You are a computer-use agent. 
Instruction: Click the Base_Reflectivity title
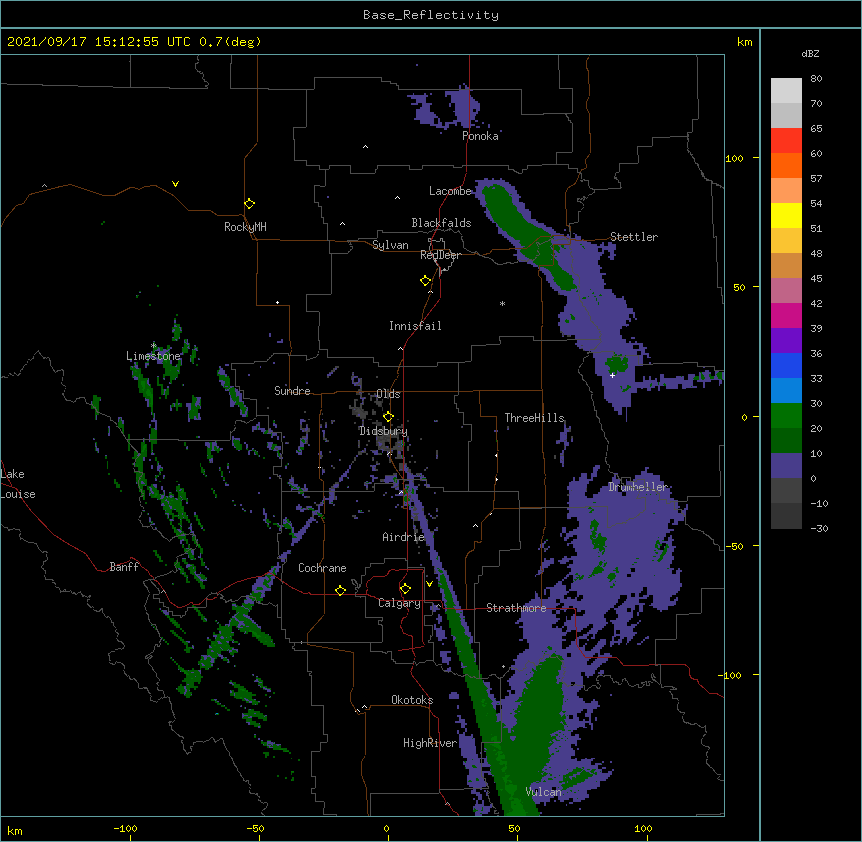tap(431, 15)
